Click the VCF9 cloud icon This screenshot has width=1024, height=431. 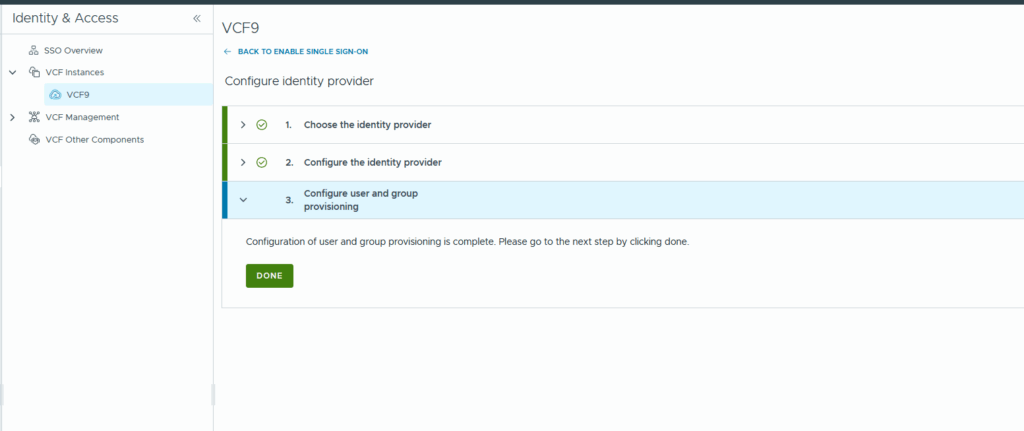point(55,95)
